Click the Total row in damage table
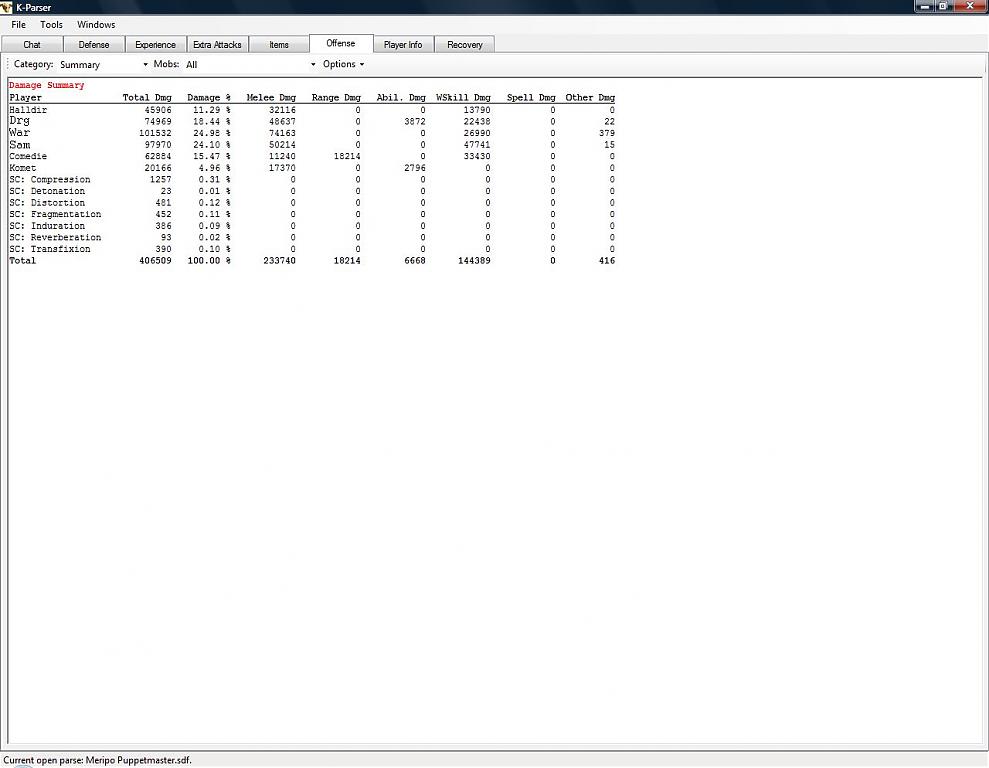The image size is (989, 768). (23, 261)
